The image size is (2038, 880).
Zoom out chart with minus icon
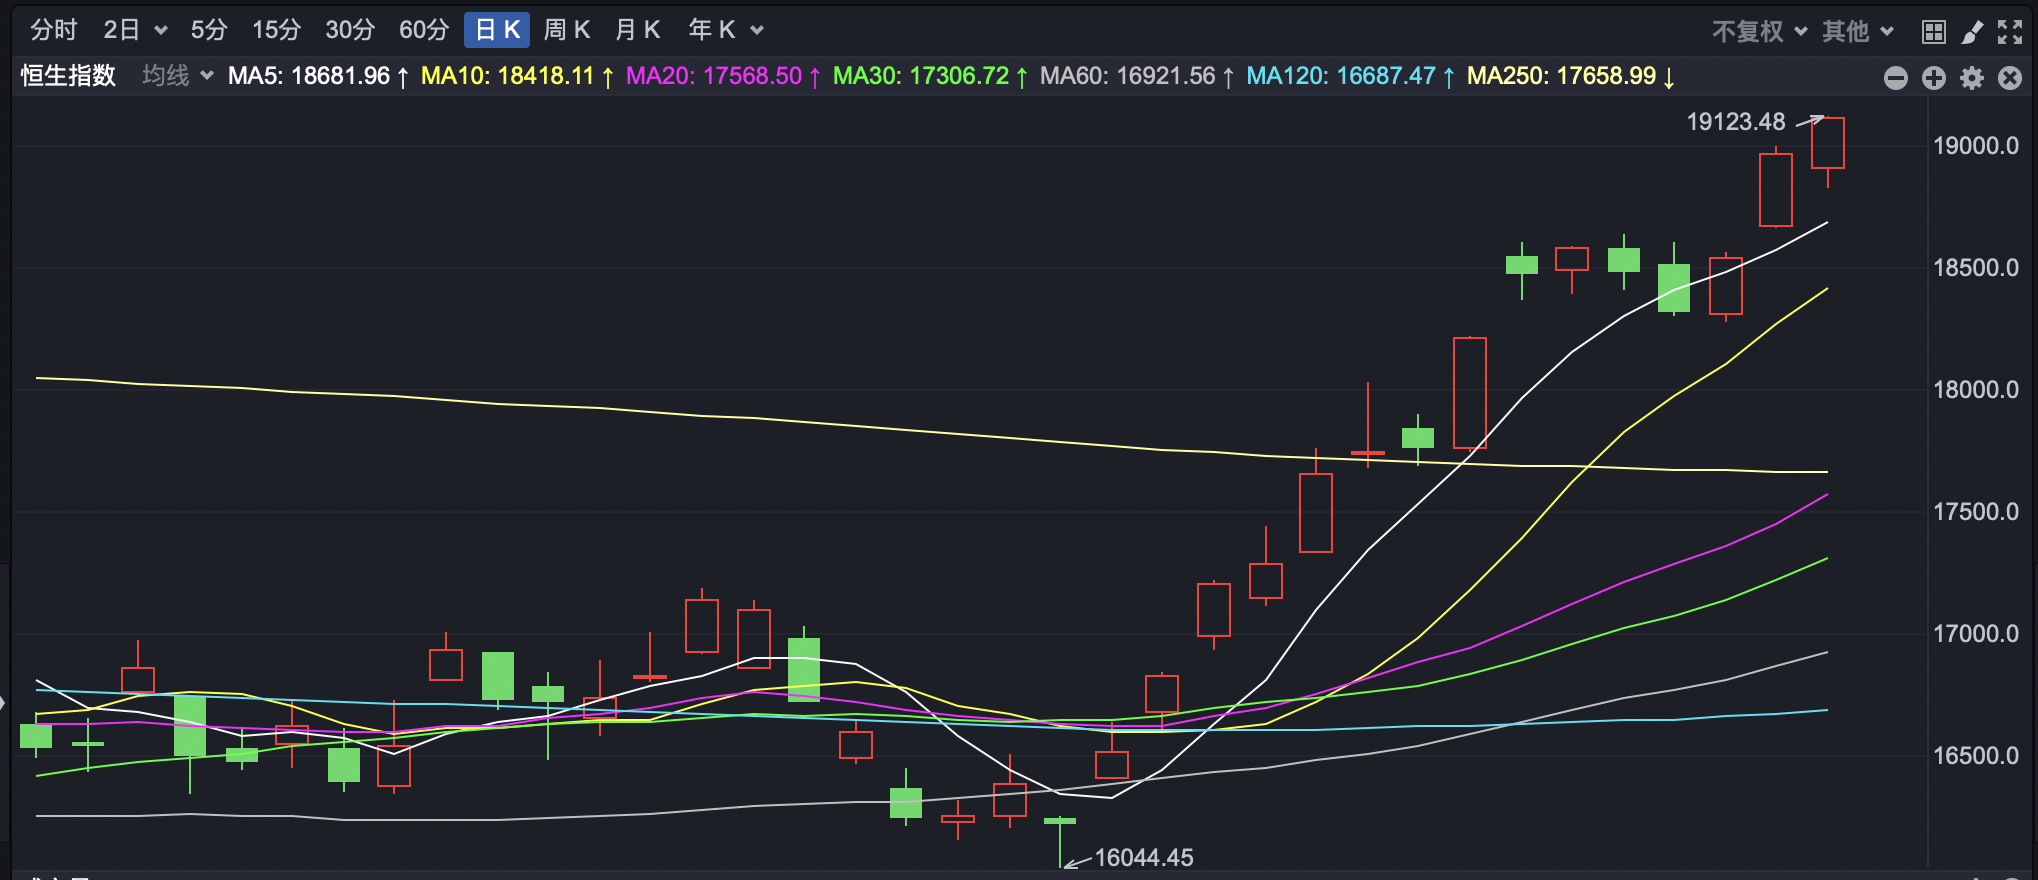[x=1896, y=78]
